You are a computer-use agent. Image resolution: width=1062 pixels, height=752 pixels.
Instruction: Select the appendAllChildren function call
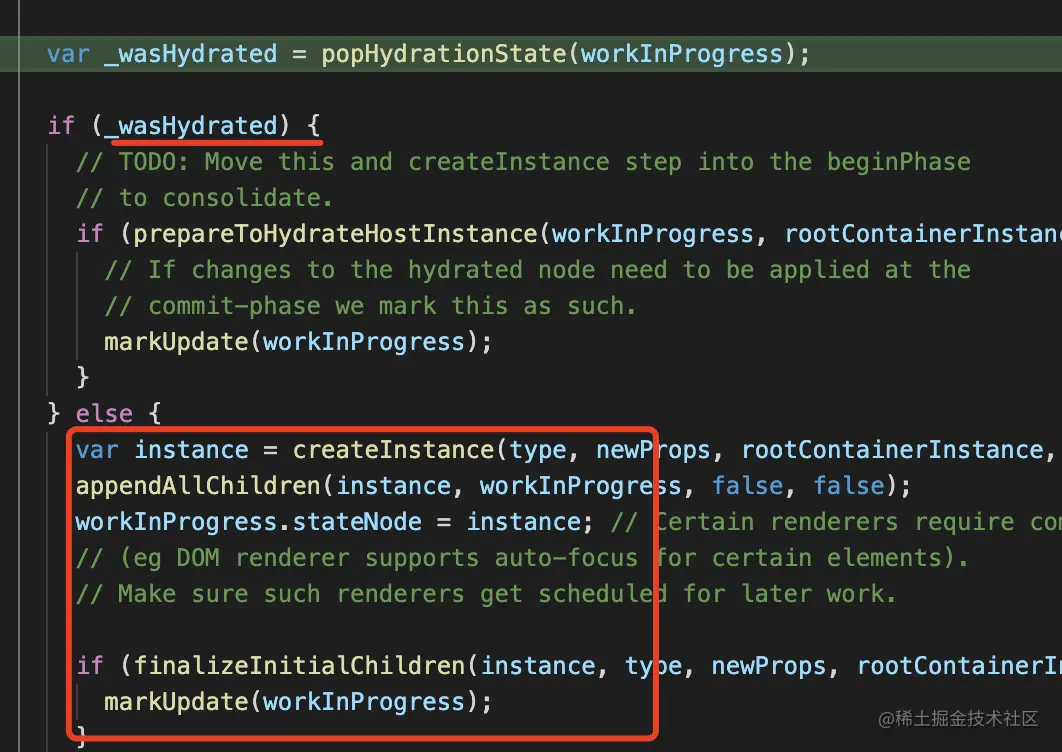(200, 485)
